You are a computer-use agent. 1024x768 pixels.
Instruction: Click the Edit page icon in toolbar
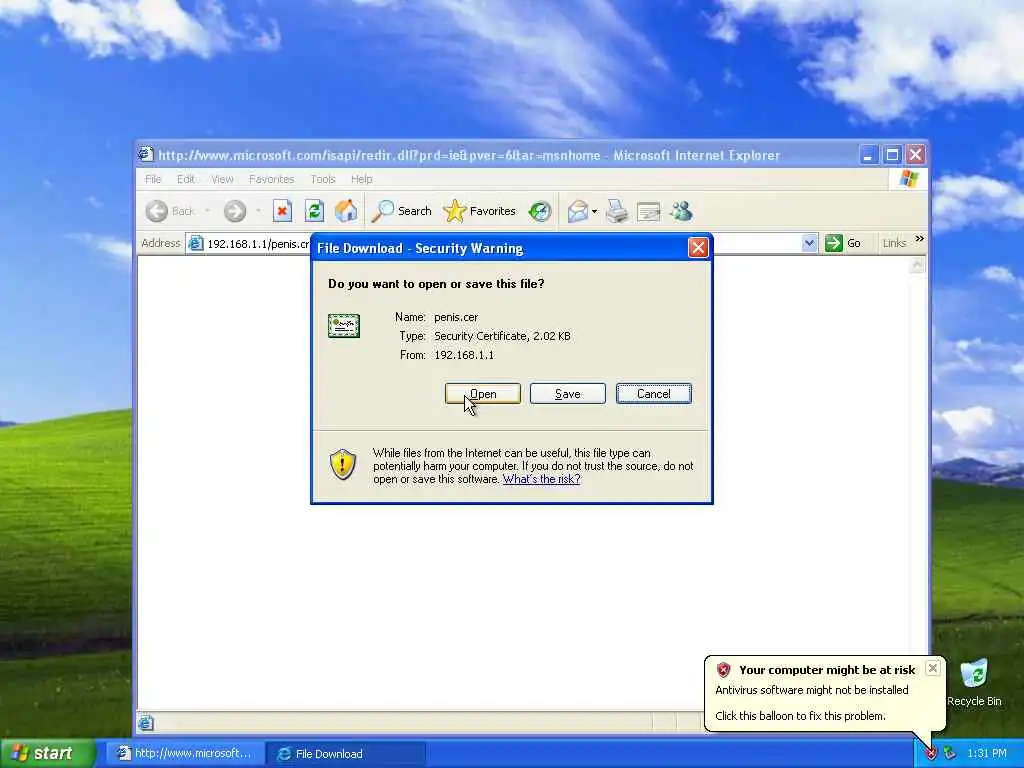(x=648, y=212)
